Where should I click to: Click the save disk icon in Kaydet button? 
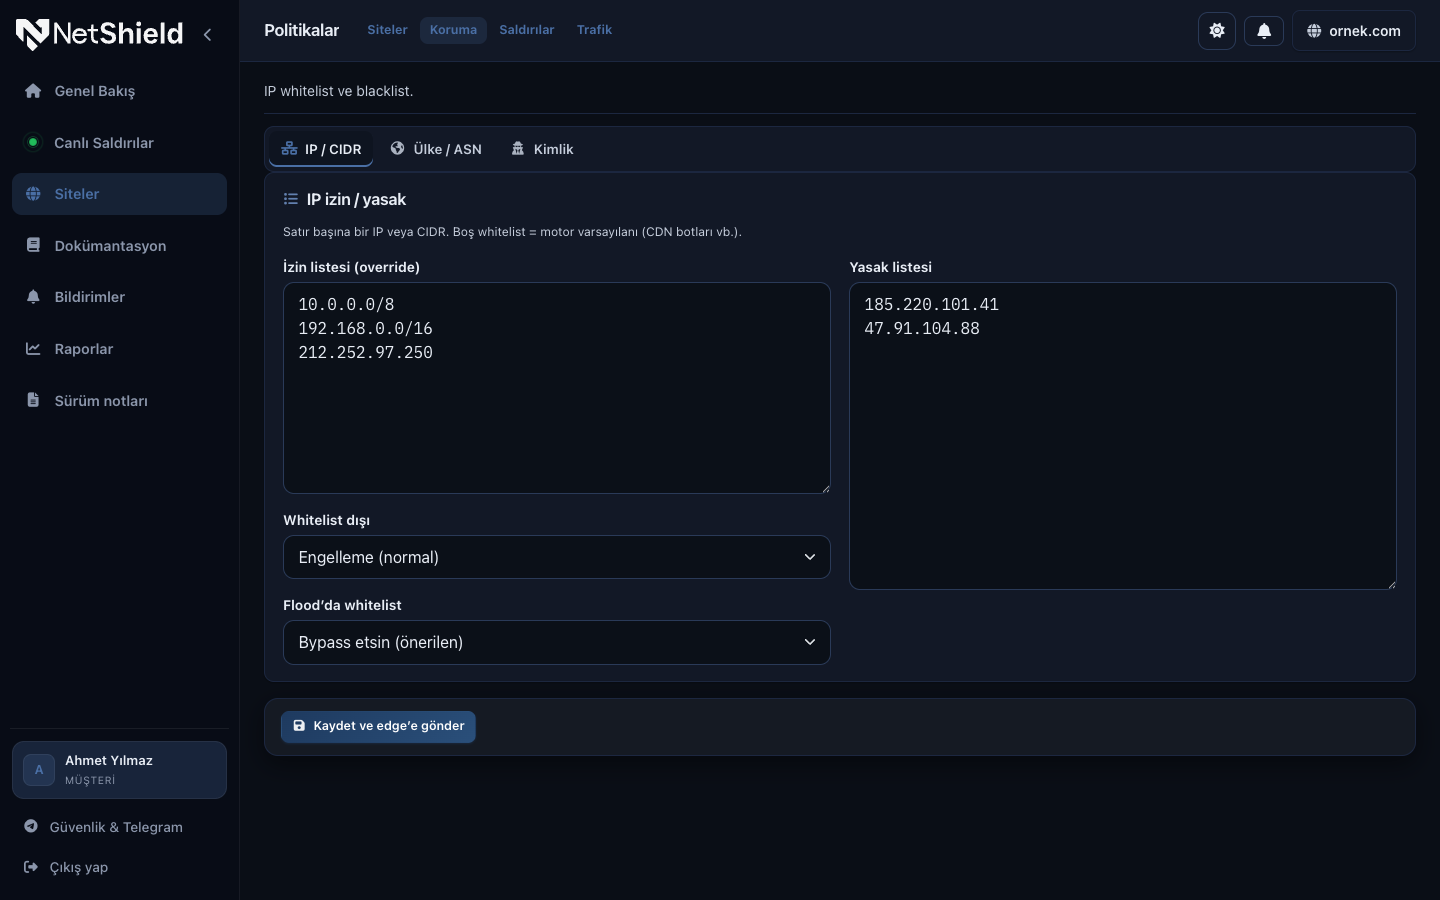(299, 726)
